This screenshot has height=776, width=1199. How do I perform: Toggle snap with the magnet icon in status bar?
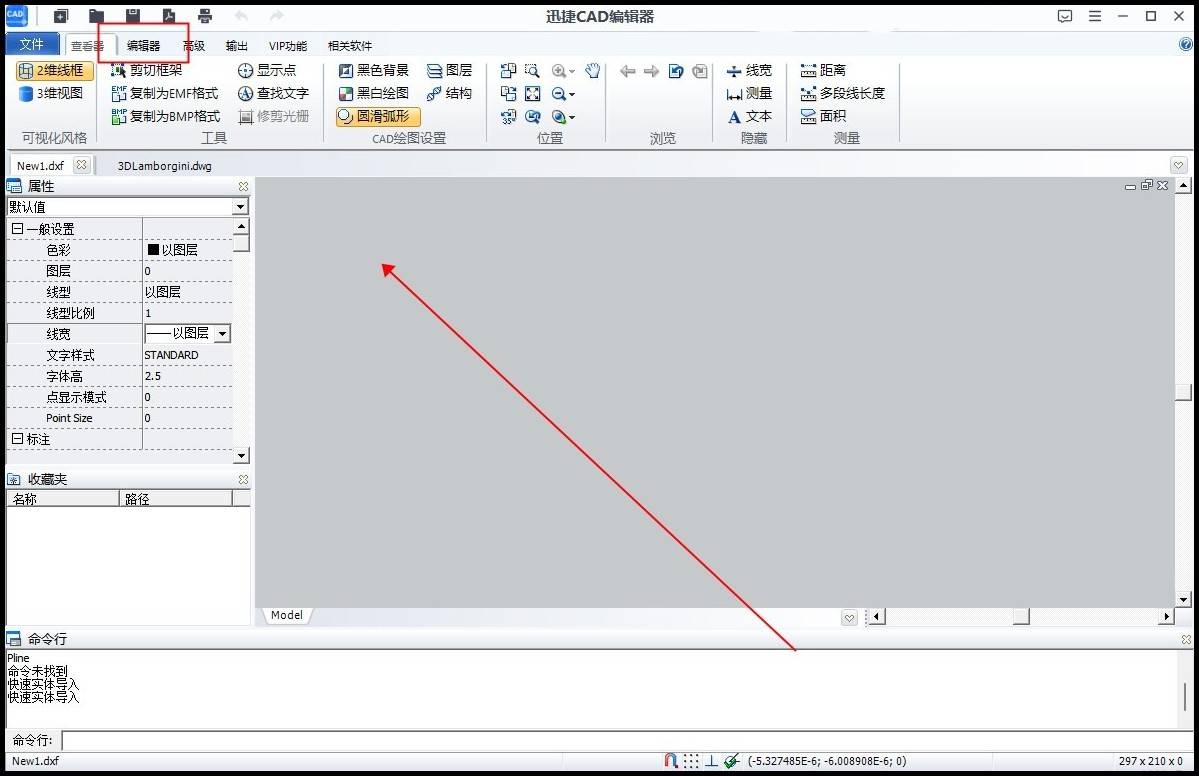pos(671,761)
